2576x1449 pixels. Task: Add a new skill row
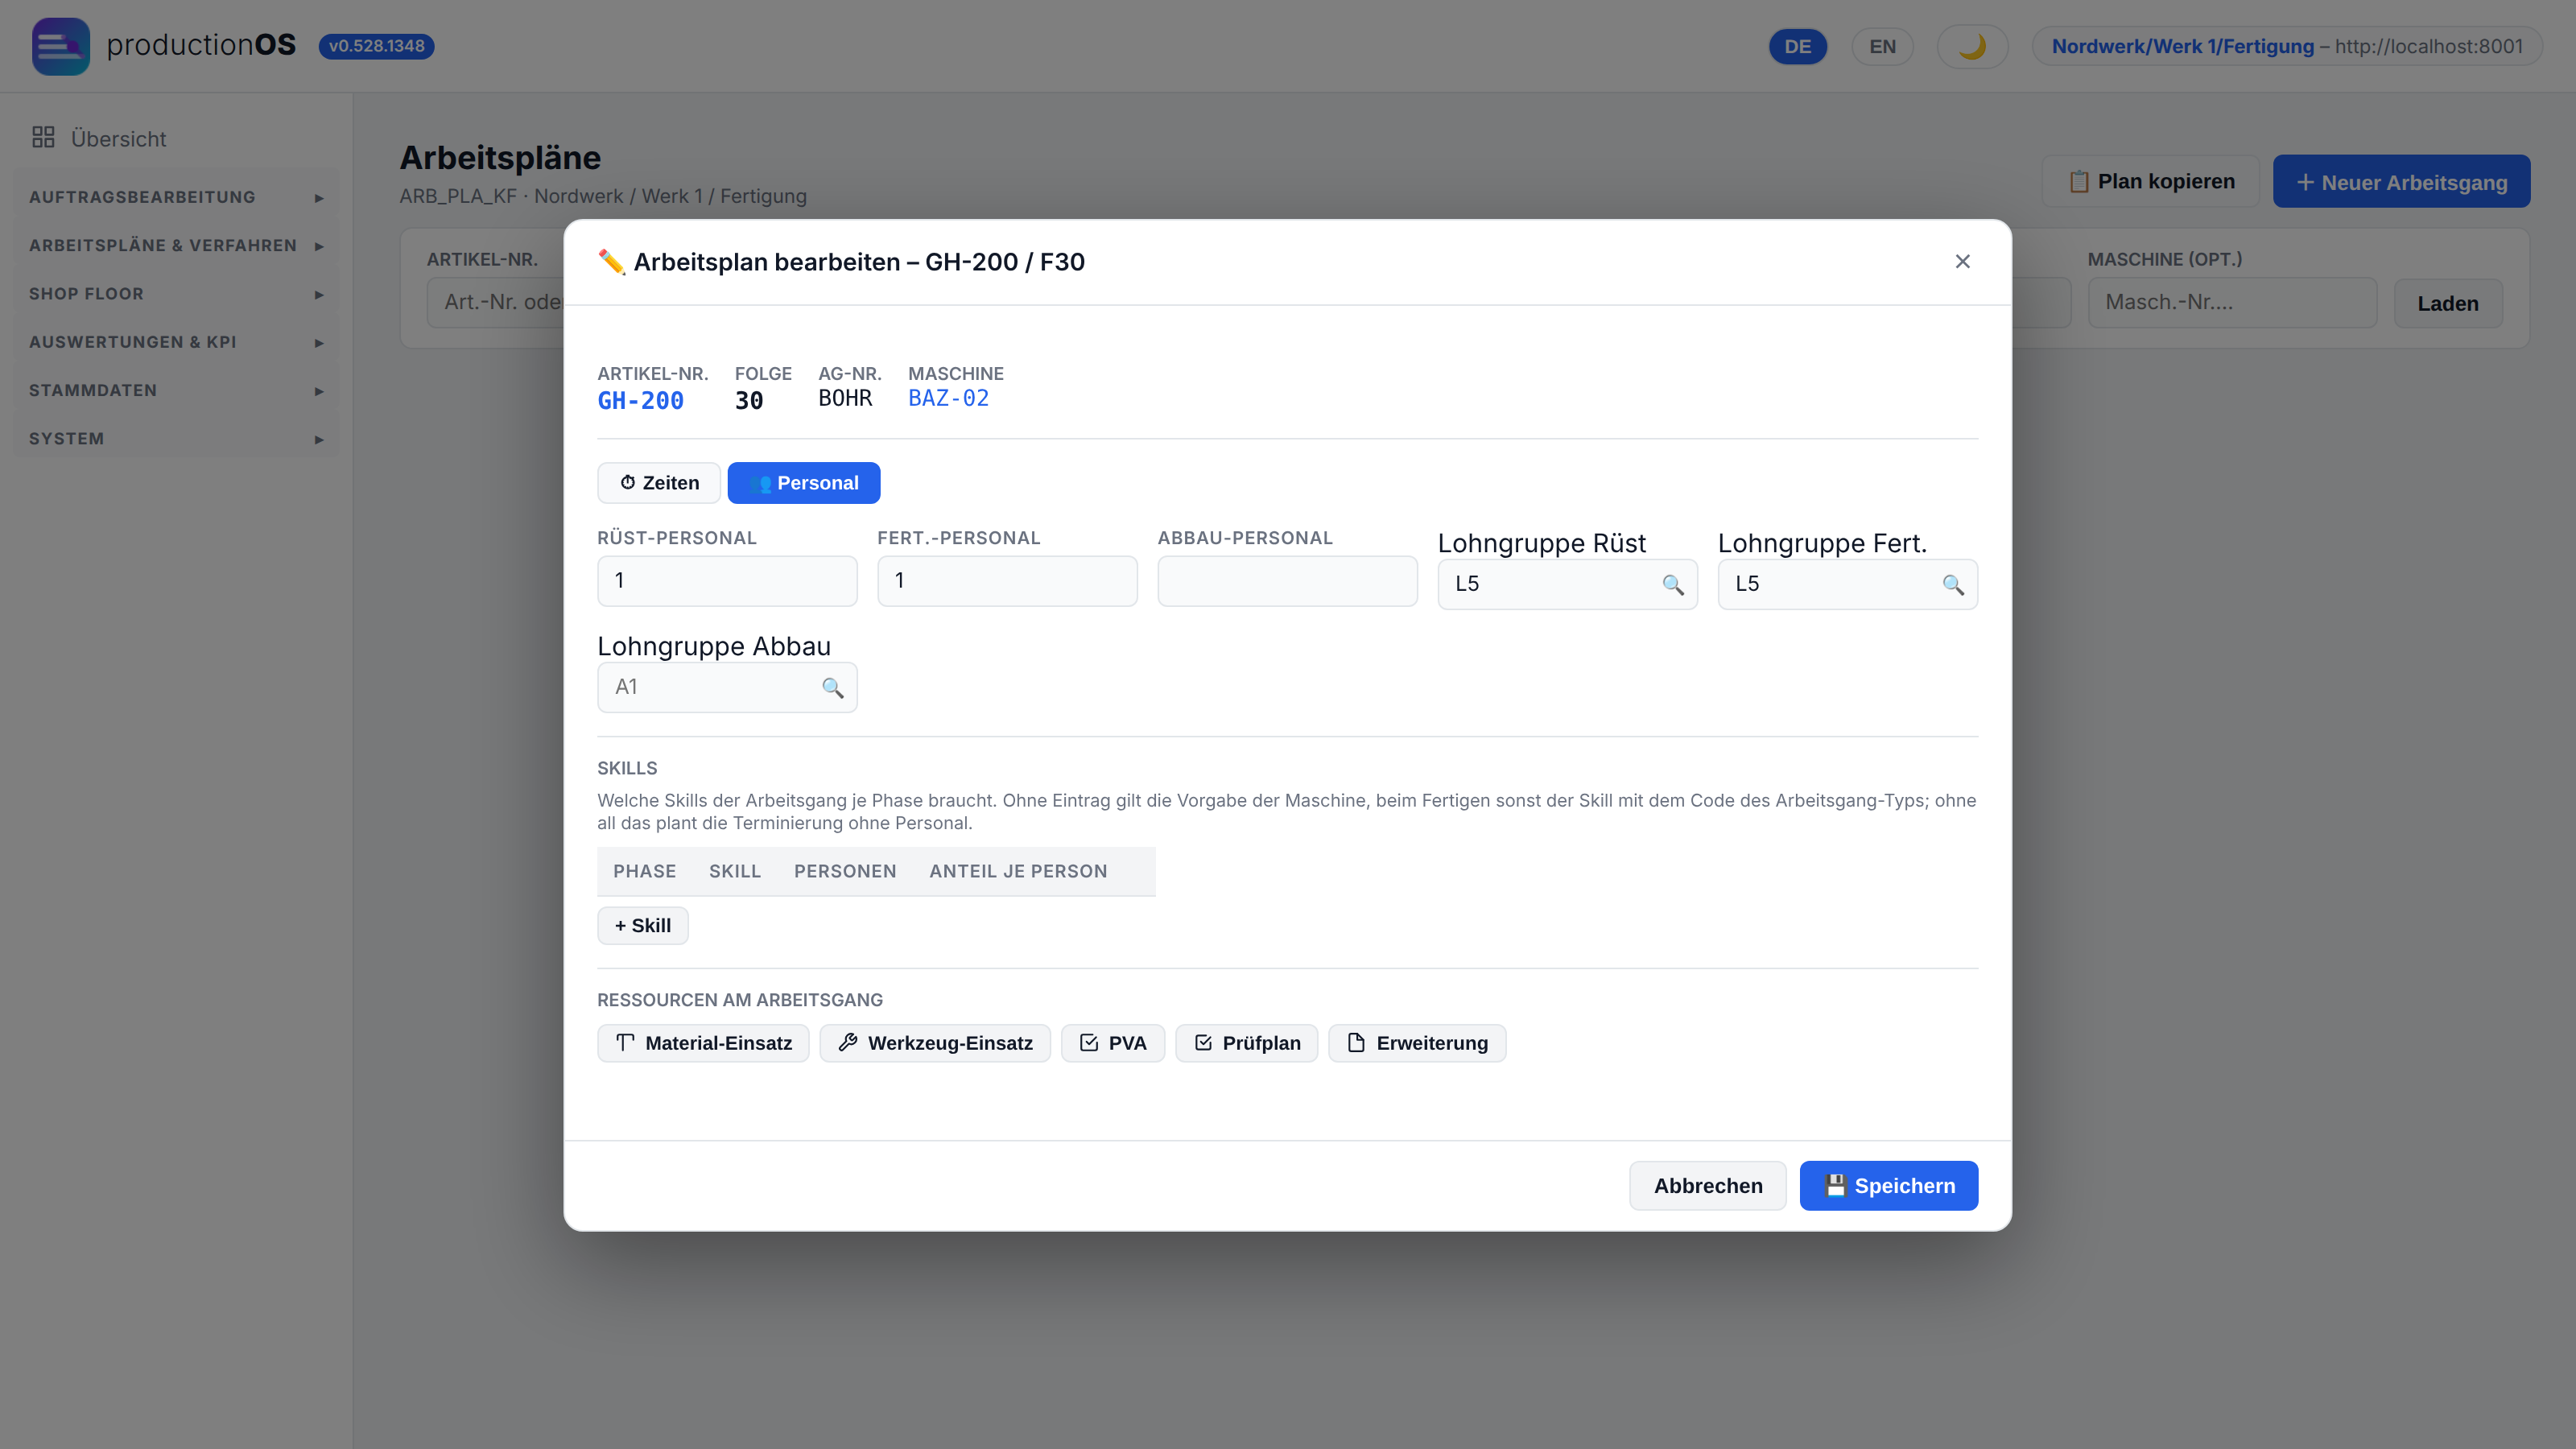tap(643, 926)
